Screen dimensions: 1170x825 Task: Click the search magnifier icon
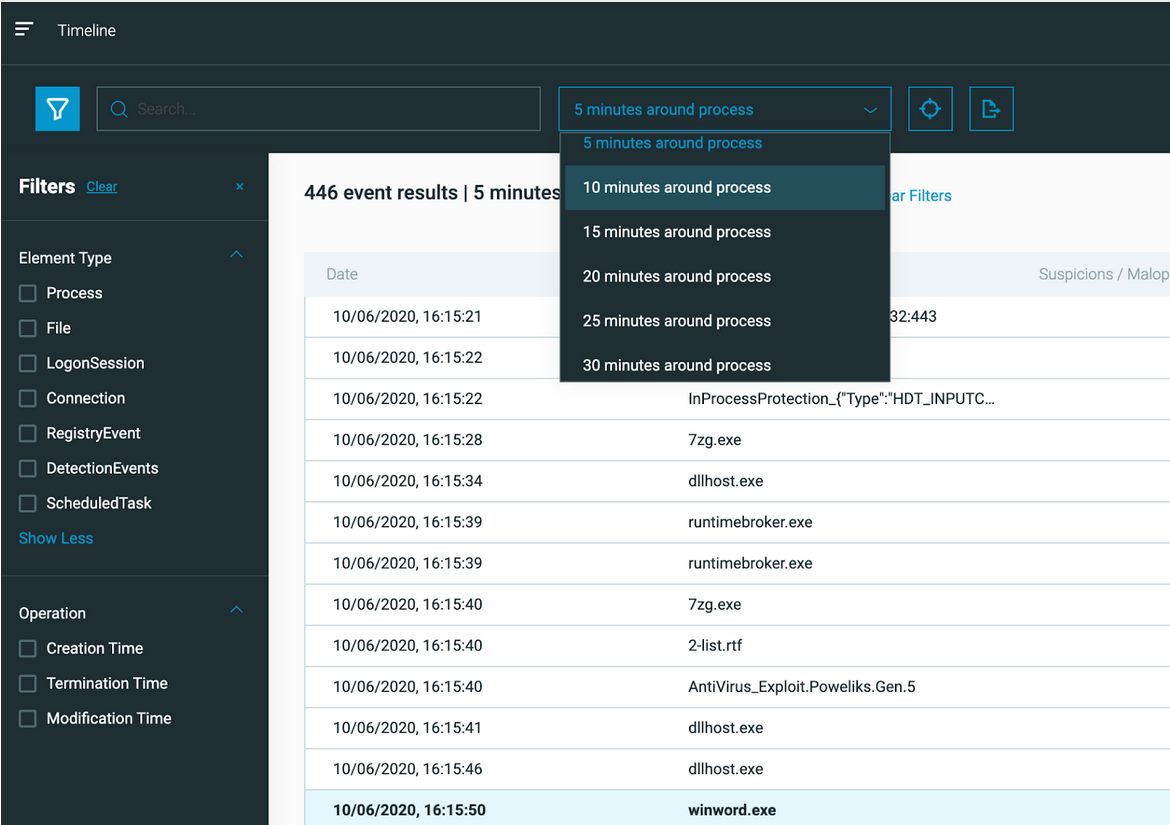click(119, 108)
